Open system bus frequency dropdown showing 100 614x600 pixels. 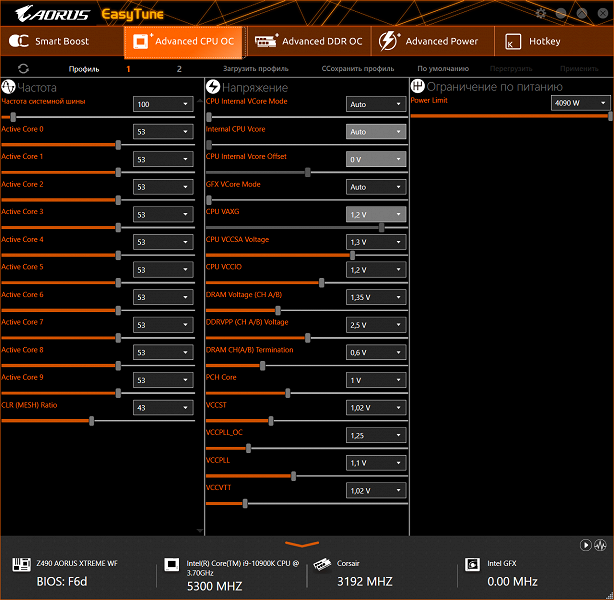point(163,104)
